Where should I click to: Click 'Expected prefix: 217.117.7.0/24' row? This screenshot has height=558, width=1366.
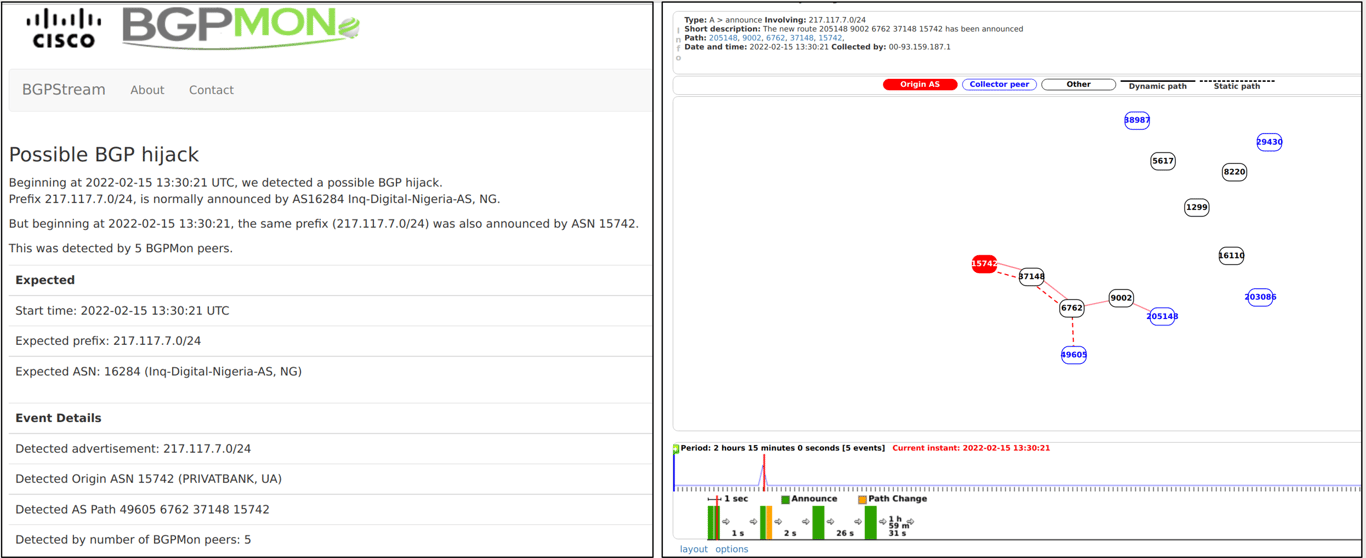click(x=330, y=341)
